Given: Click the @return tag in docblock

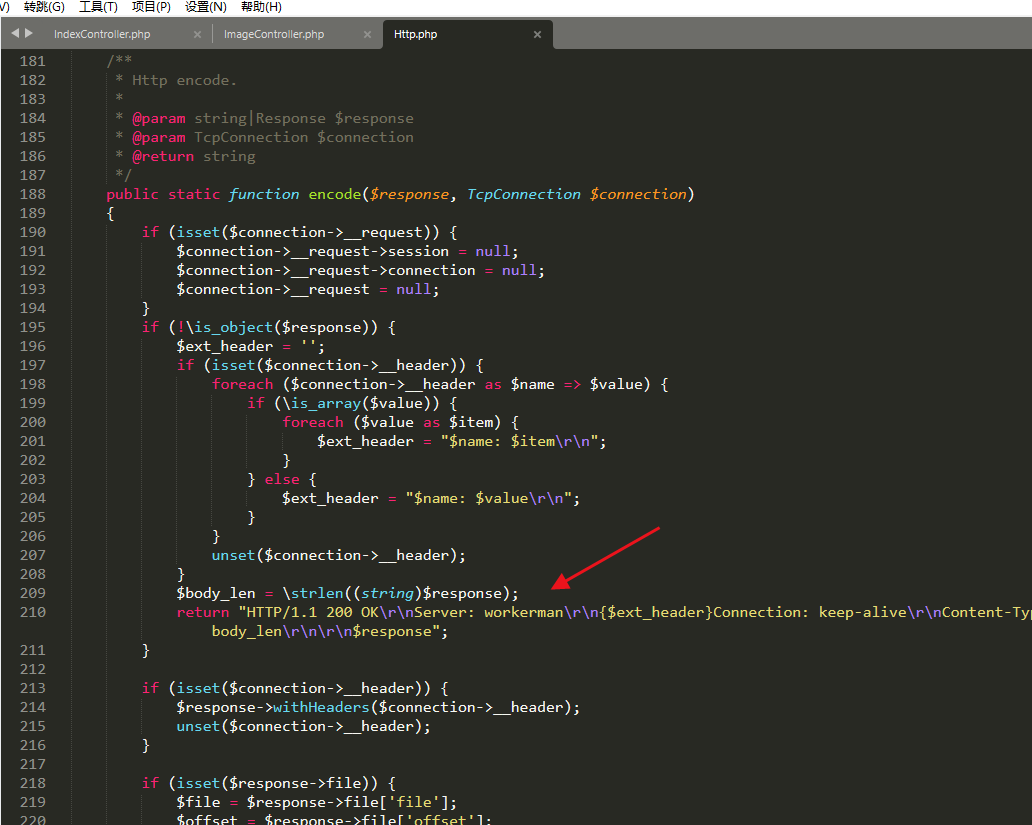Looking at the screenshot, I should (x=163, y=157).
